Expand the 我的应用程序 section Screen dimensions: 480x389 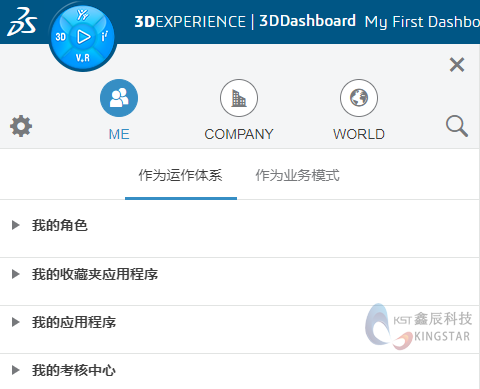coord(239,323)
